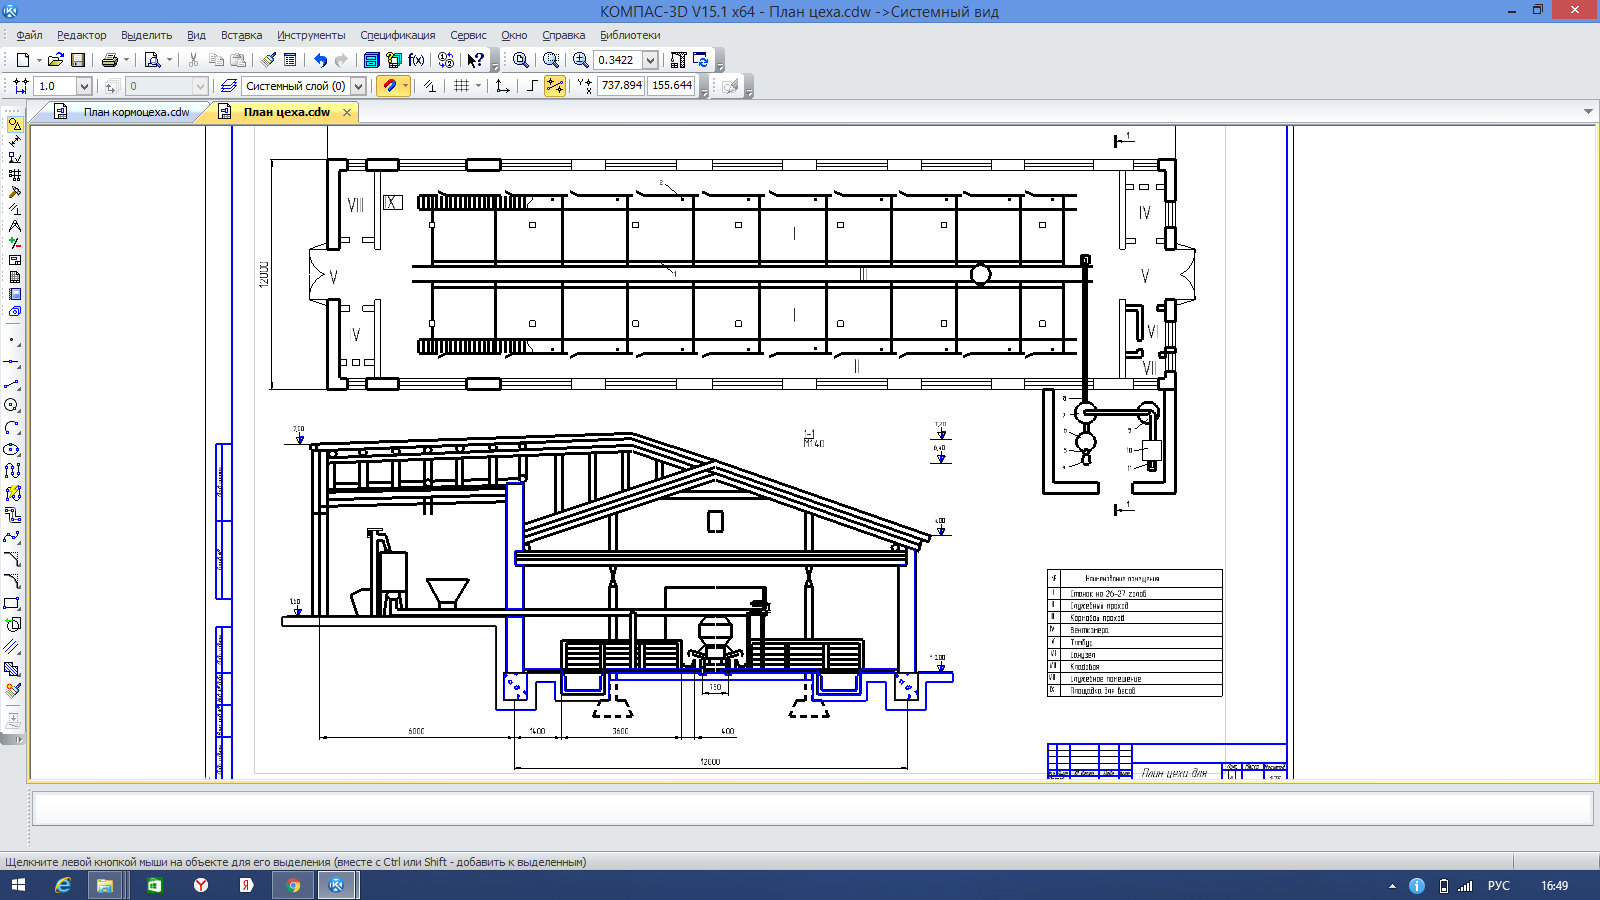This screenshot has height=900, width=1600.
Task: Select the Geometry panel in the left toolbar
Action: (15, 125)
